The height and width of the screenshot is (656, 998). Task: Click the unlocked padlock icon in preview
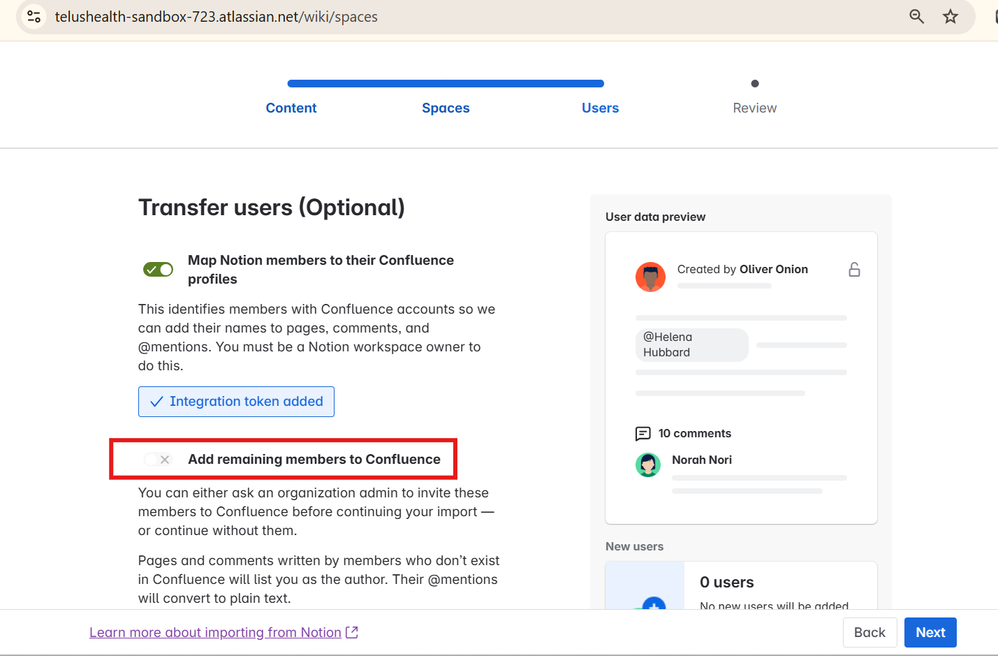click(x=854, y=270)
